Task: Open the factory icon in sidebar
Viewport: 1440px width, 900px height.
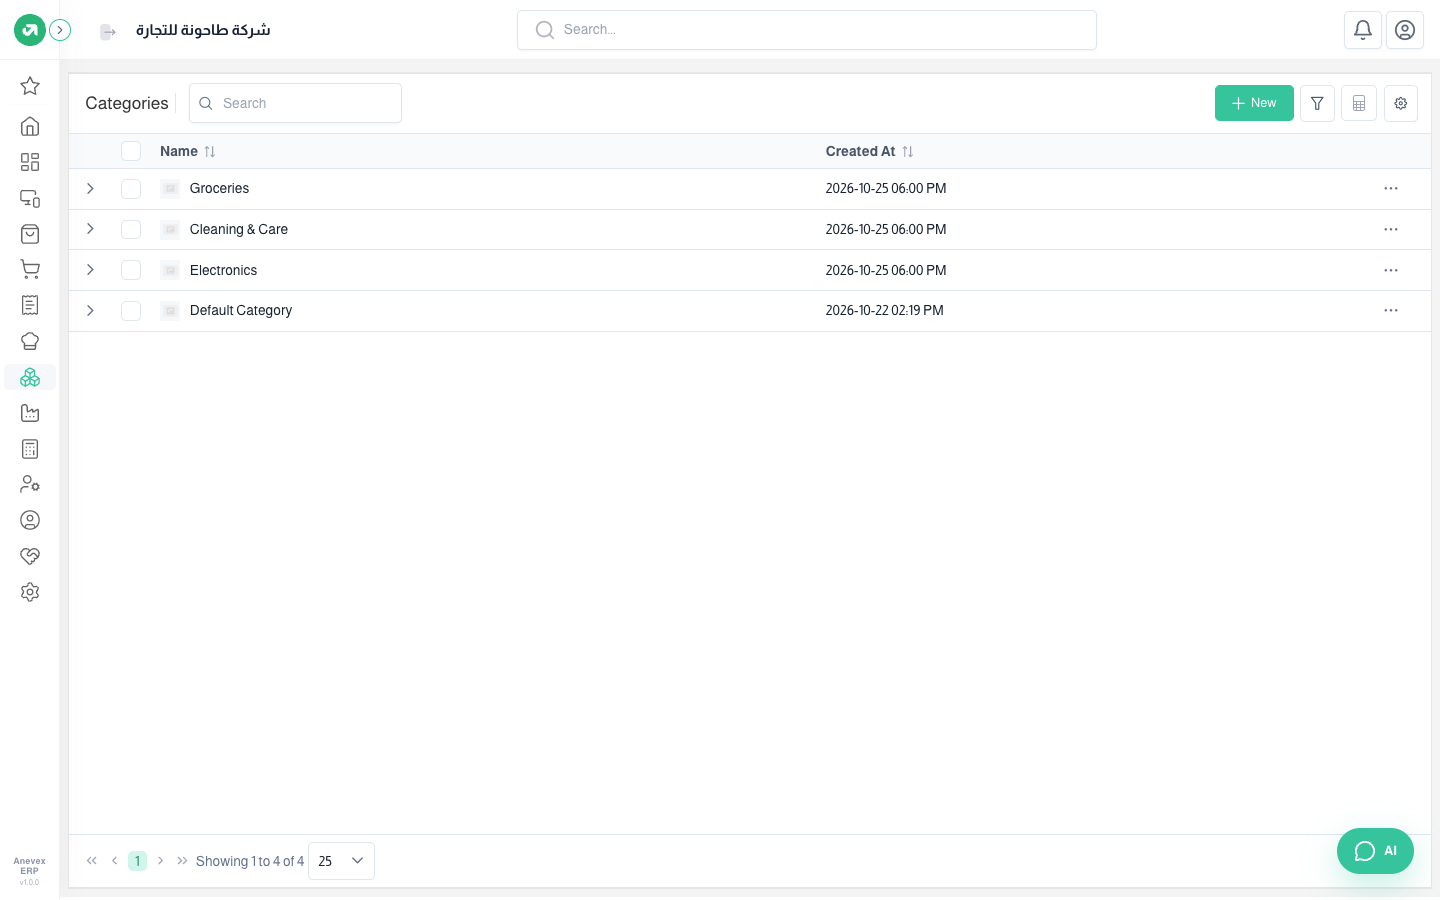Action: [30, 413]
